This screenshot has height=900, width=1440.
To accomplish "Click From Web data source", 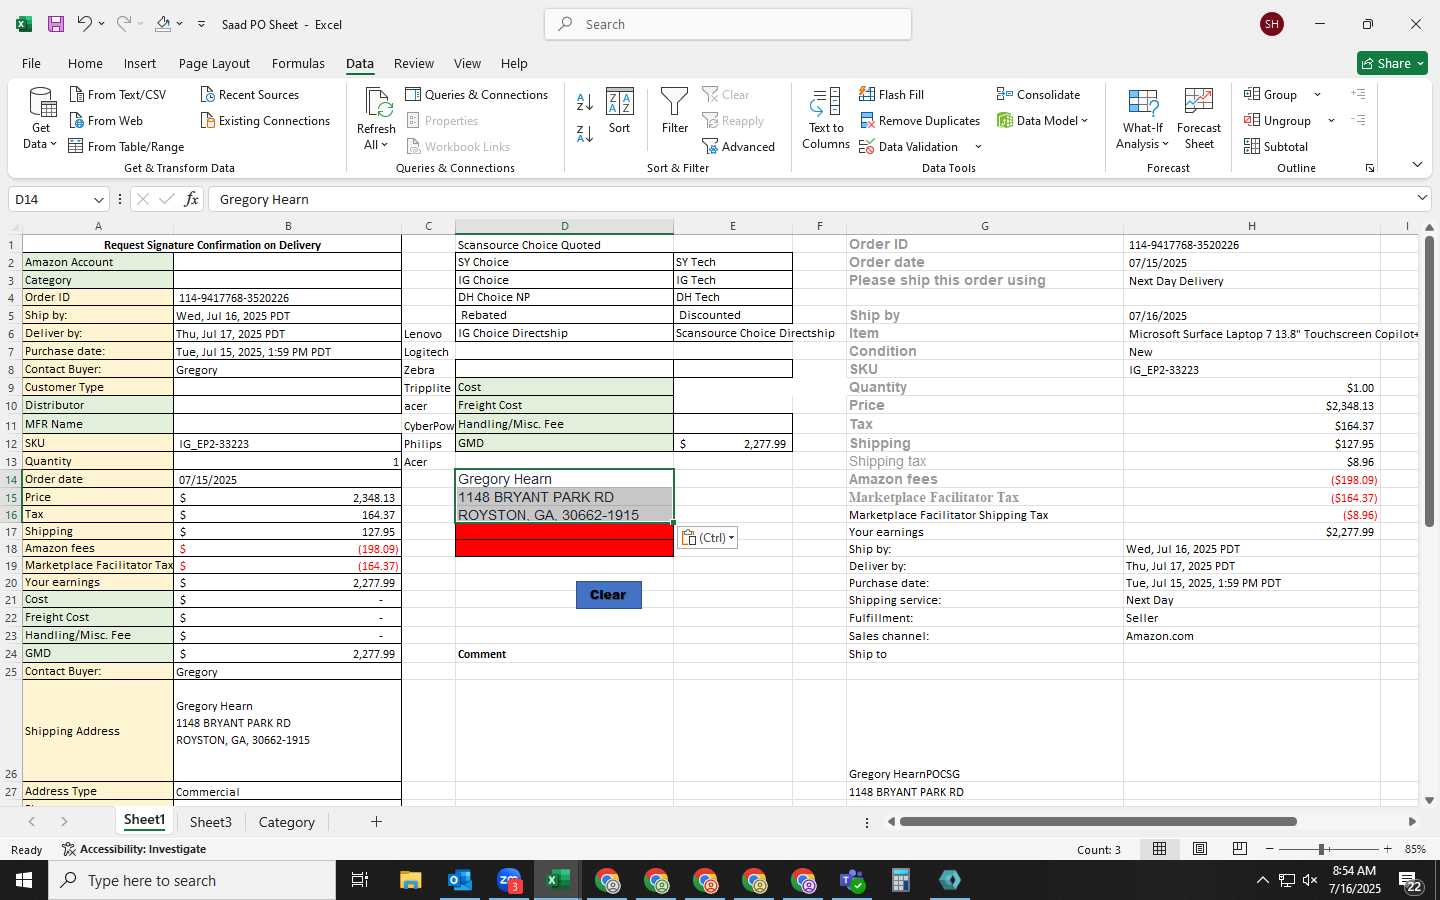I will 106,120.
